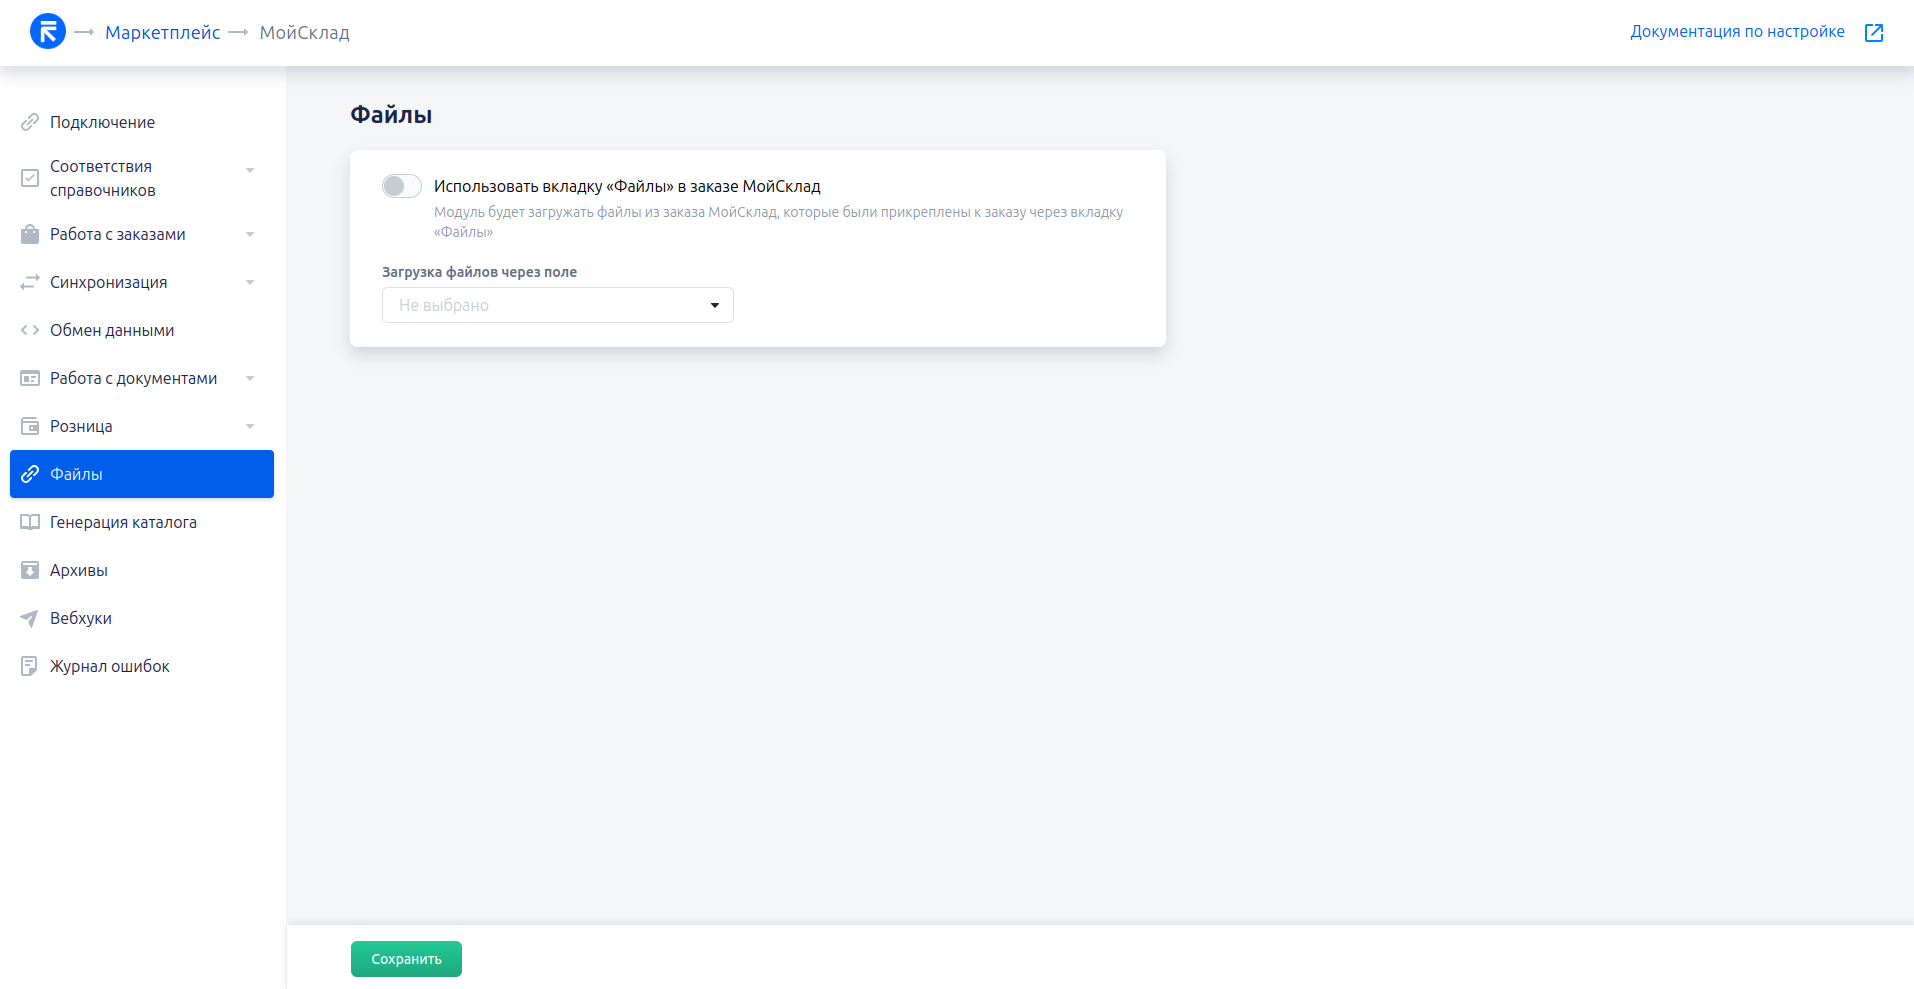Enable the «Файлы» tab usage toggle
This screenshot has width=1914, height=989.
point(401,186)
